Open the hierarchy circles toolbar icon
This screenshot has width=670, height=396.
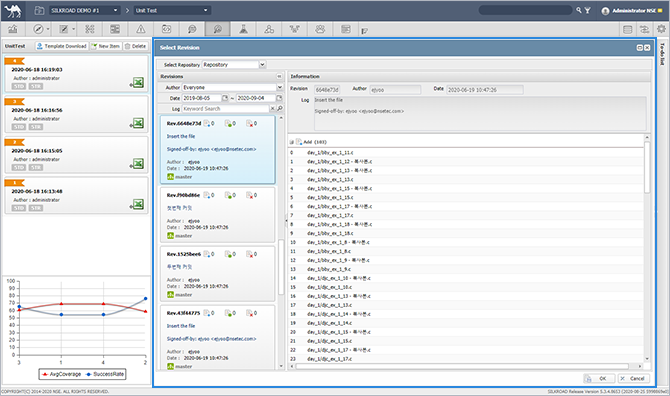tap(269, 29)
